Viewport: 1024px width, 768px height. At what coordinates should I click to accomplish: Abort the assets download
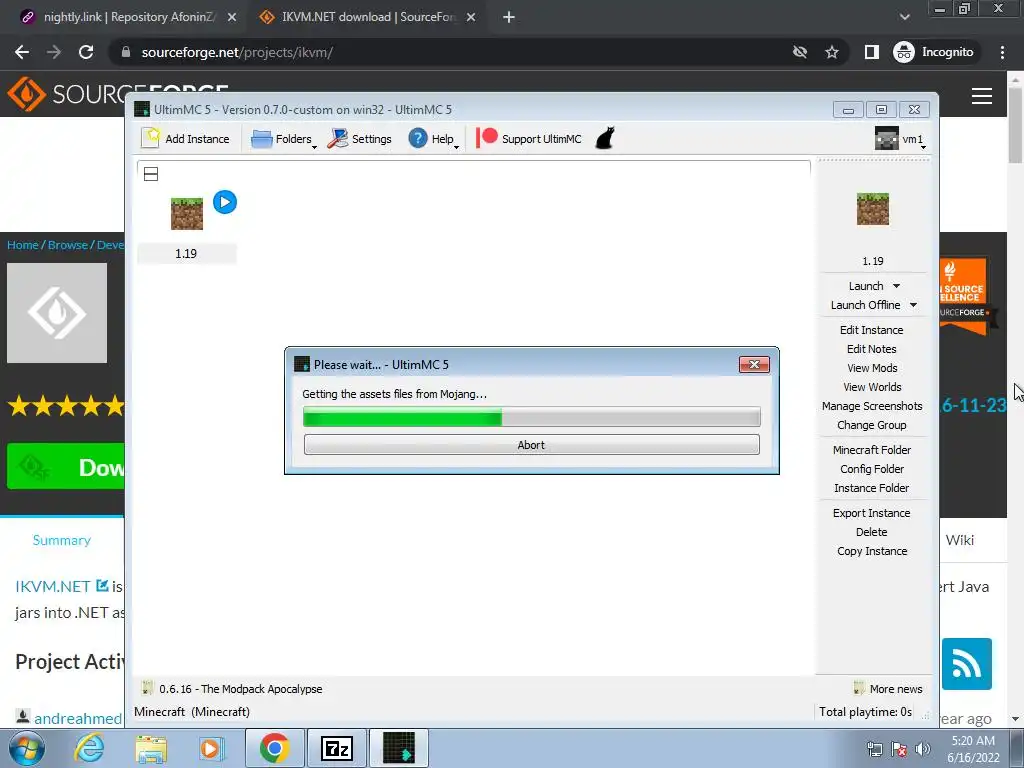532,445
